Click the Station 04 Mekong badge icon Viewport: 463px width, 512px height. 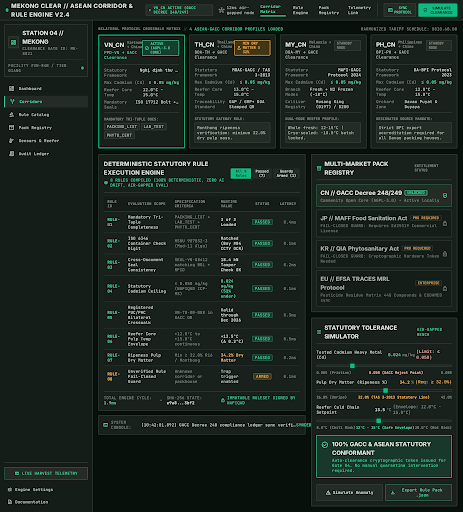tap(13, 42)
